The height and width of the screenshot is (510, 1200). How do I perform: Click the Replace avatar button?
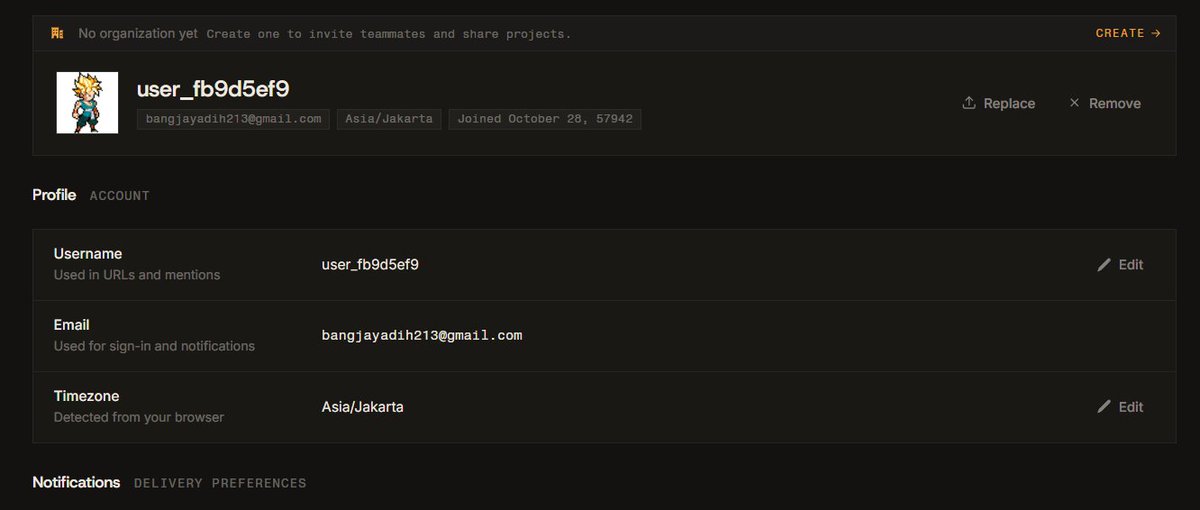point(998,103)
